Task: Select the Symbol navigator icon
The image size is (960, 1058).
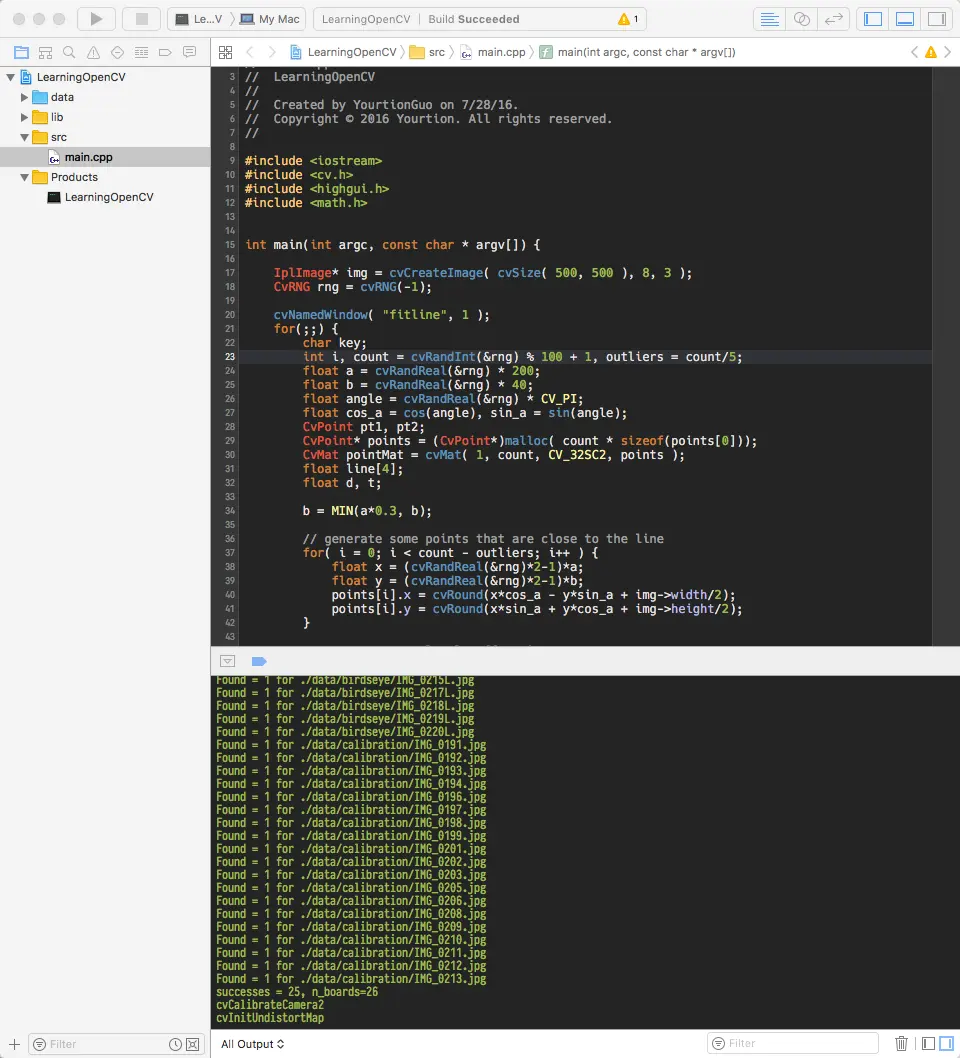Action: (x=46, y=52)
